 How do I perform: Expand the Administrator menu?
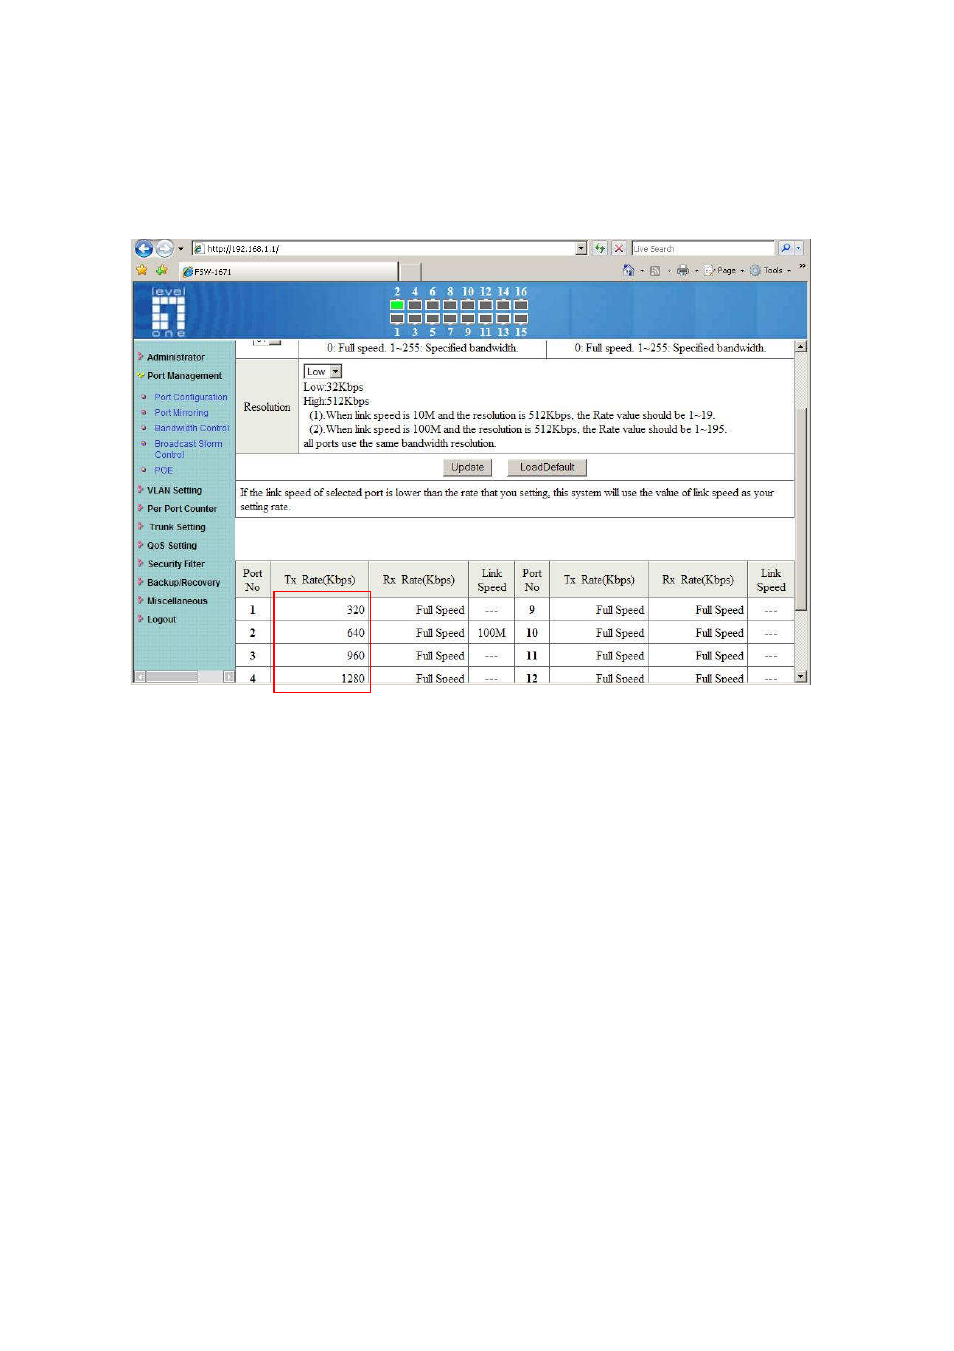pos(176,357)
